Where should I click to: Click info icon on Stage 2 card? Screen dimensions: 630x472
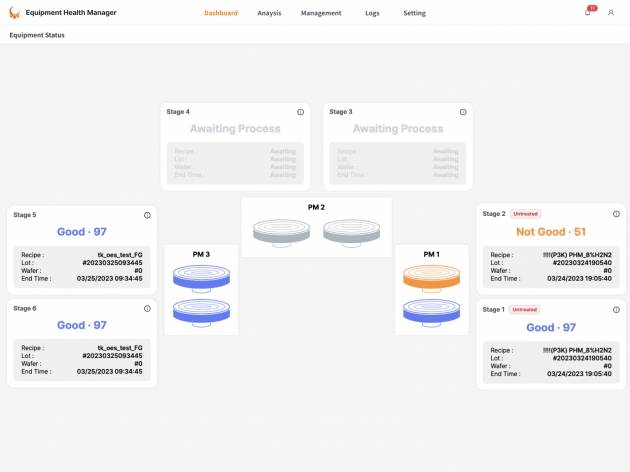pyautogui.click(x=616, y=214)
